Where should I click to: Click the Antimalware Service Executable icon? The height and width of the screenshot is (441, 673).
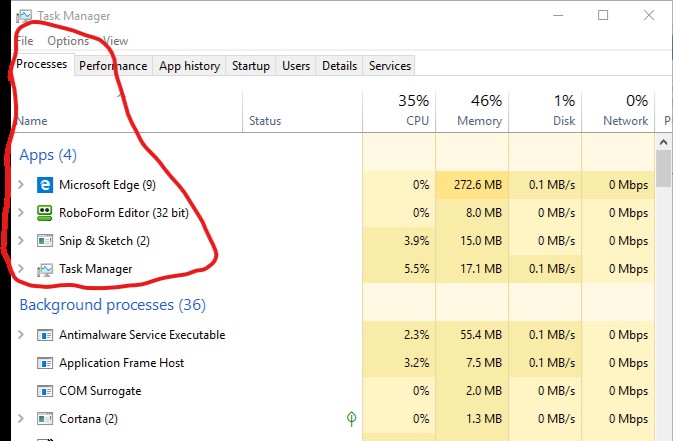(45, 335)
